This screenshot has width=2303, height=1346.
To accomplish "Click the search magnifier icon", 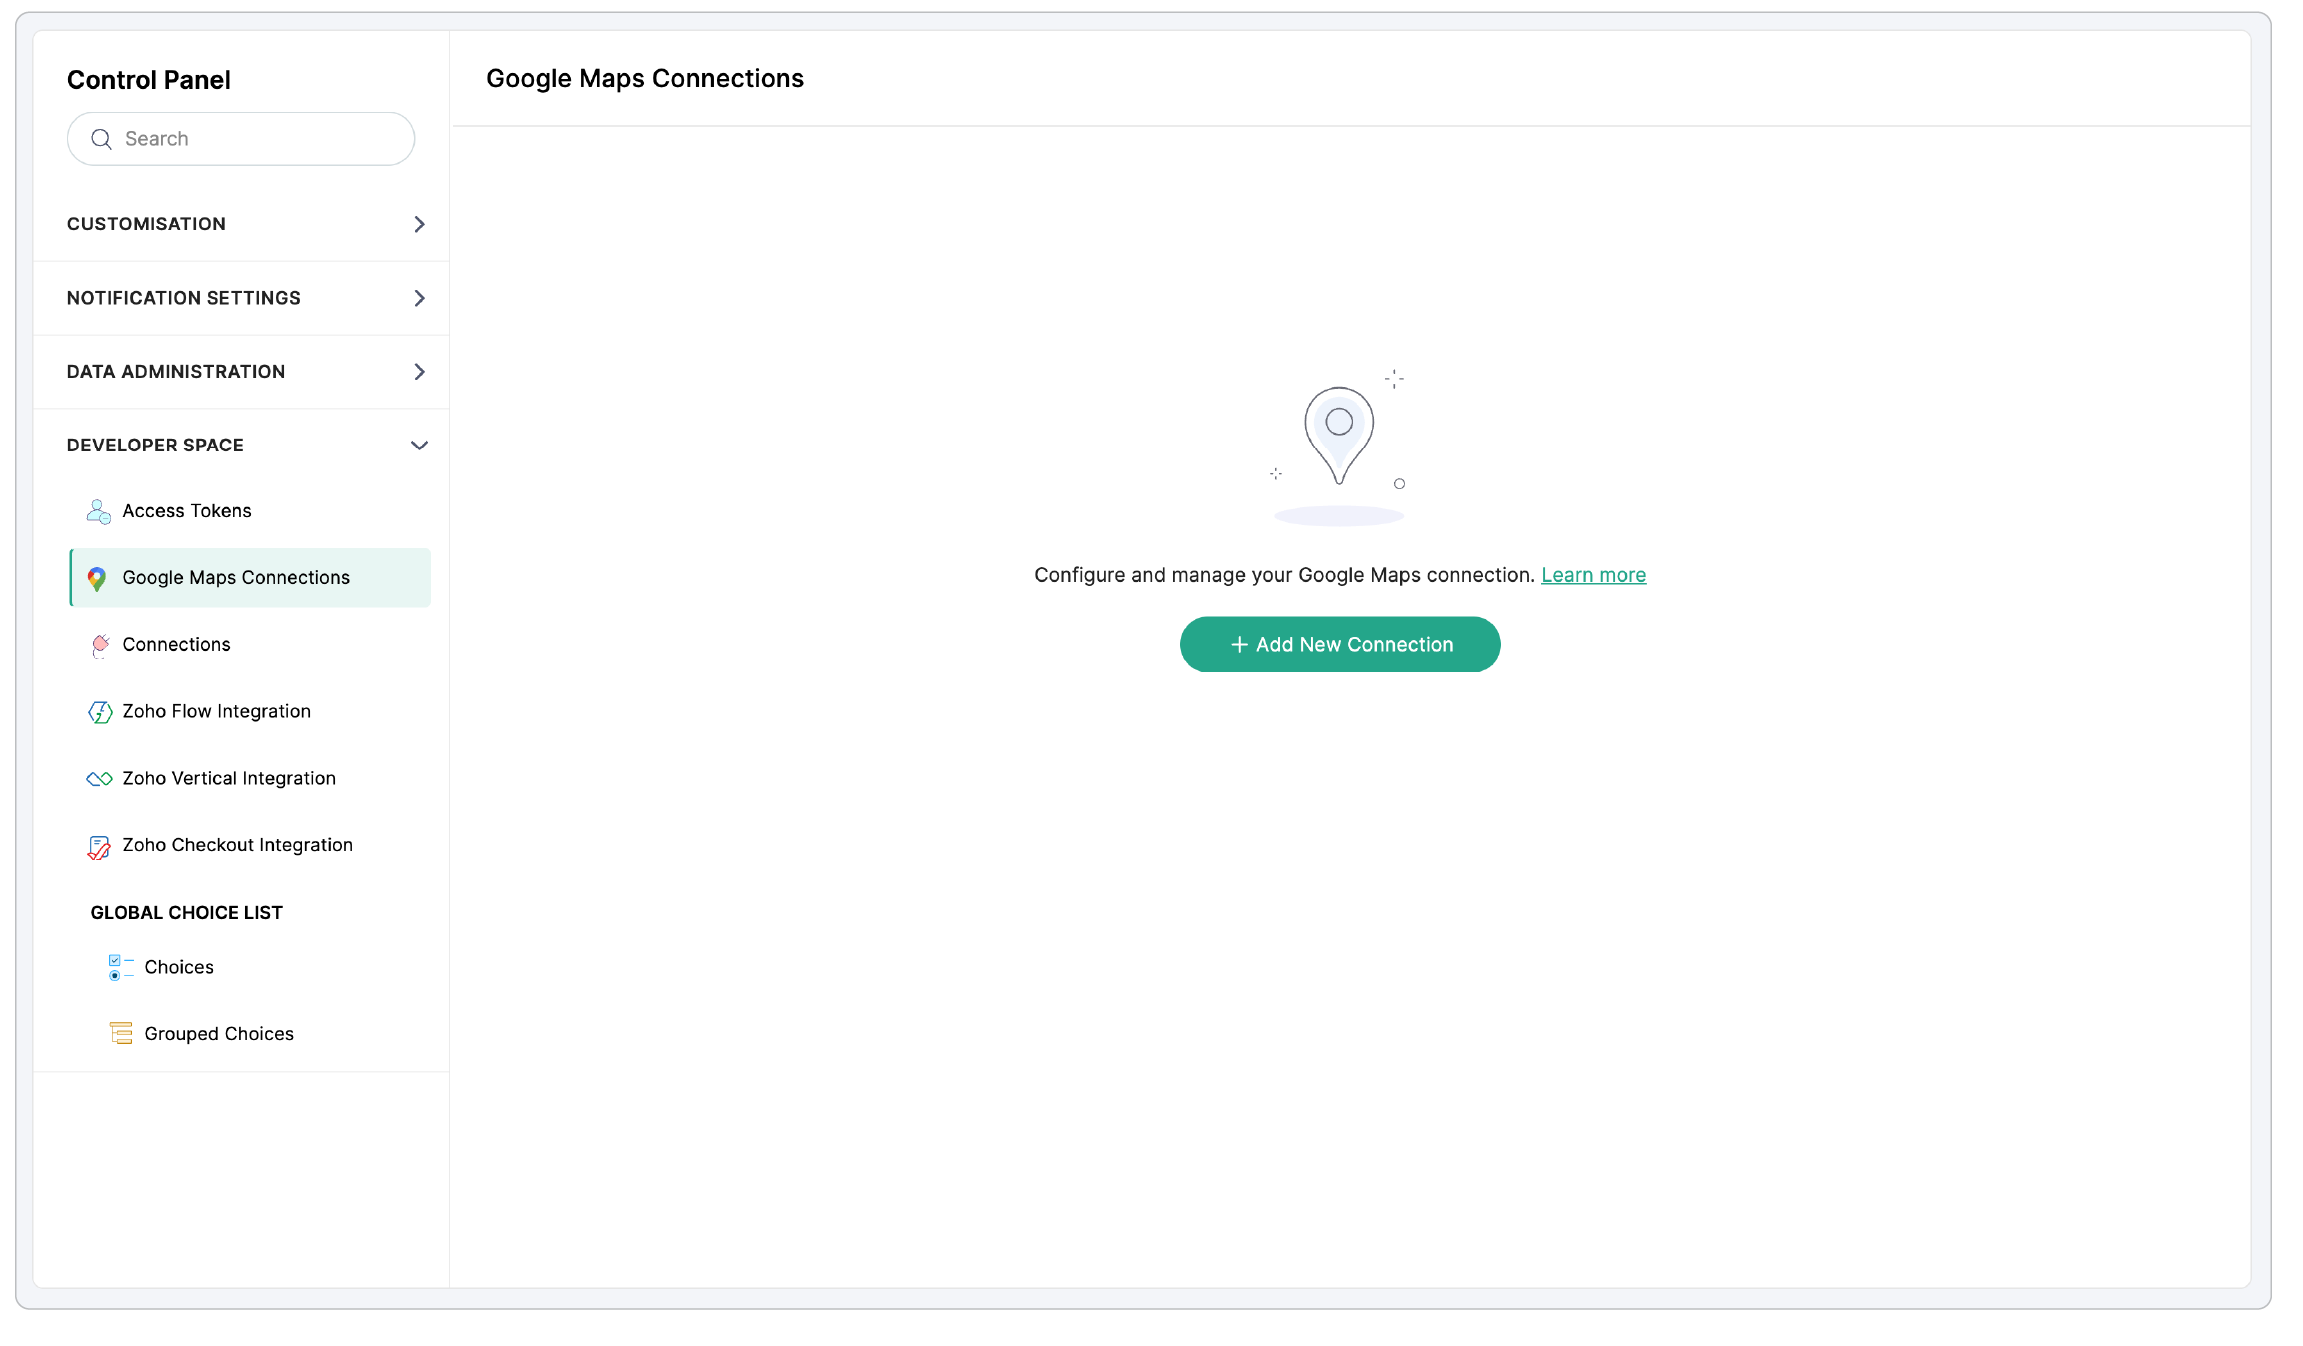I will pyautogui.click(x=101, y=139).
